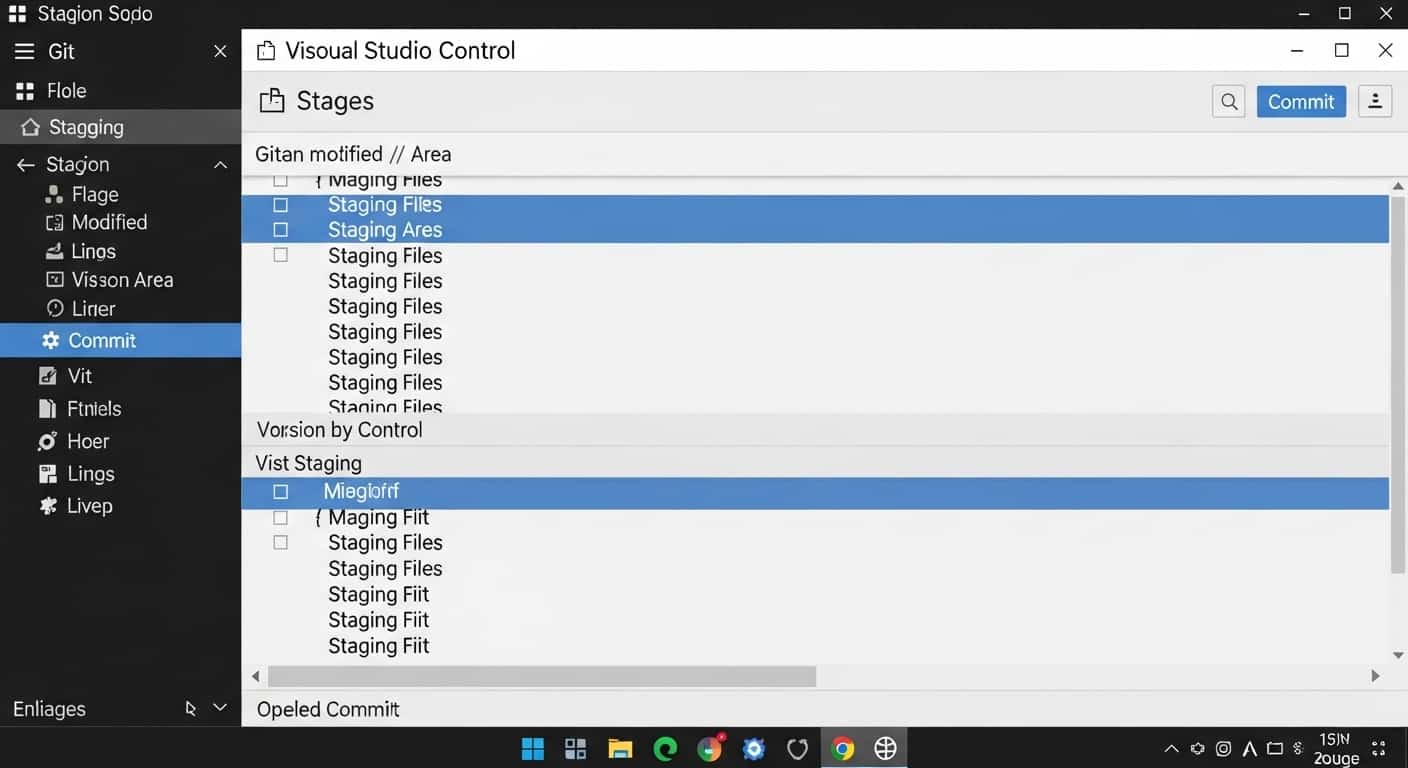Open the Liner clock icon in sidebar
Image resolution: width=1408 pixels, height=768 pixels.
pyautogui.click(x=55, y=308)
